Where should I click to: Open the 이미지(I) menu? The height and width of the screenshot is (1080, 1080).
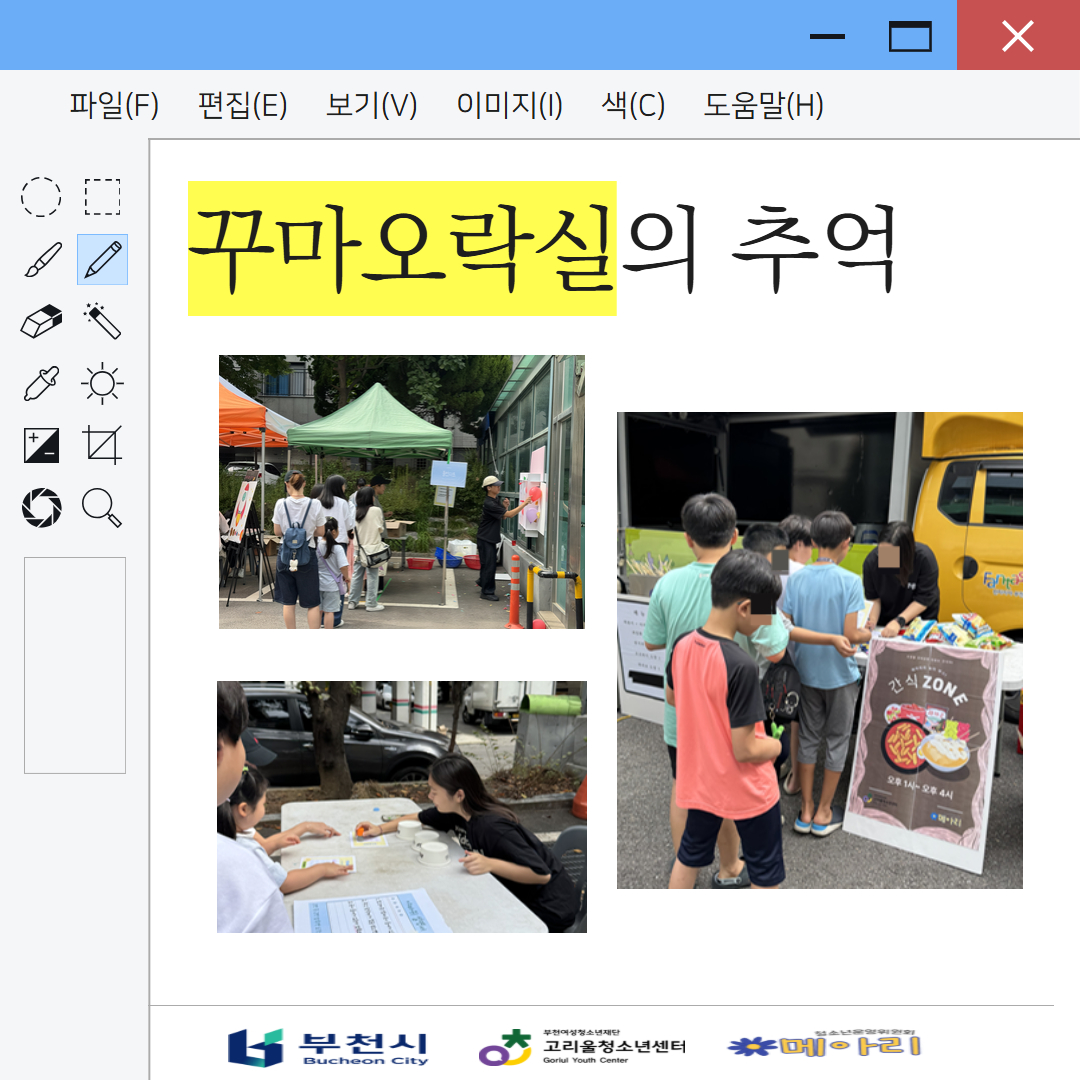[x=509, y=105]
